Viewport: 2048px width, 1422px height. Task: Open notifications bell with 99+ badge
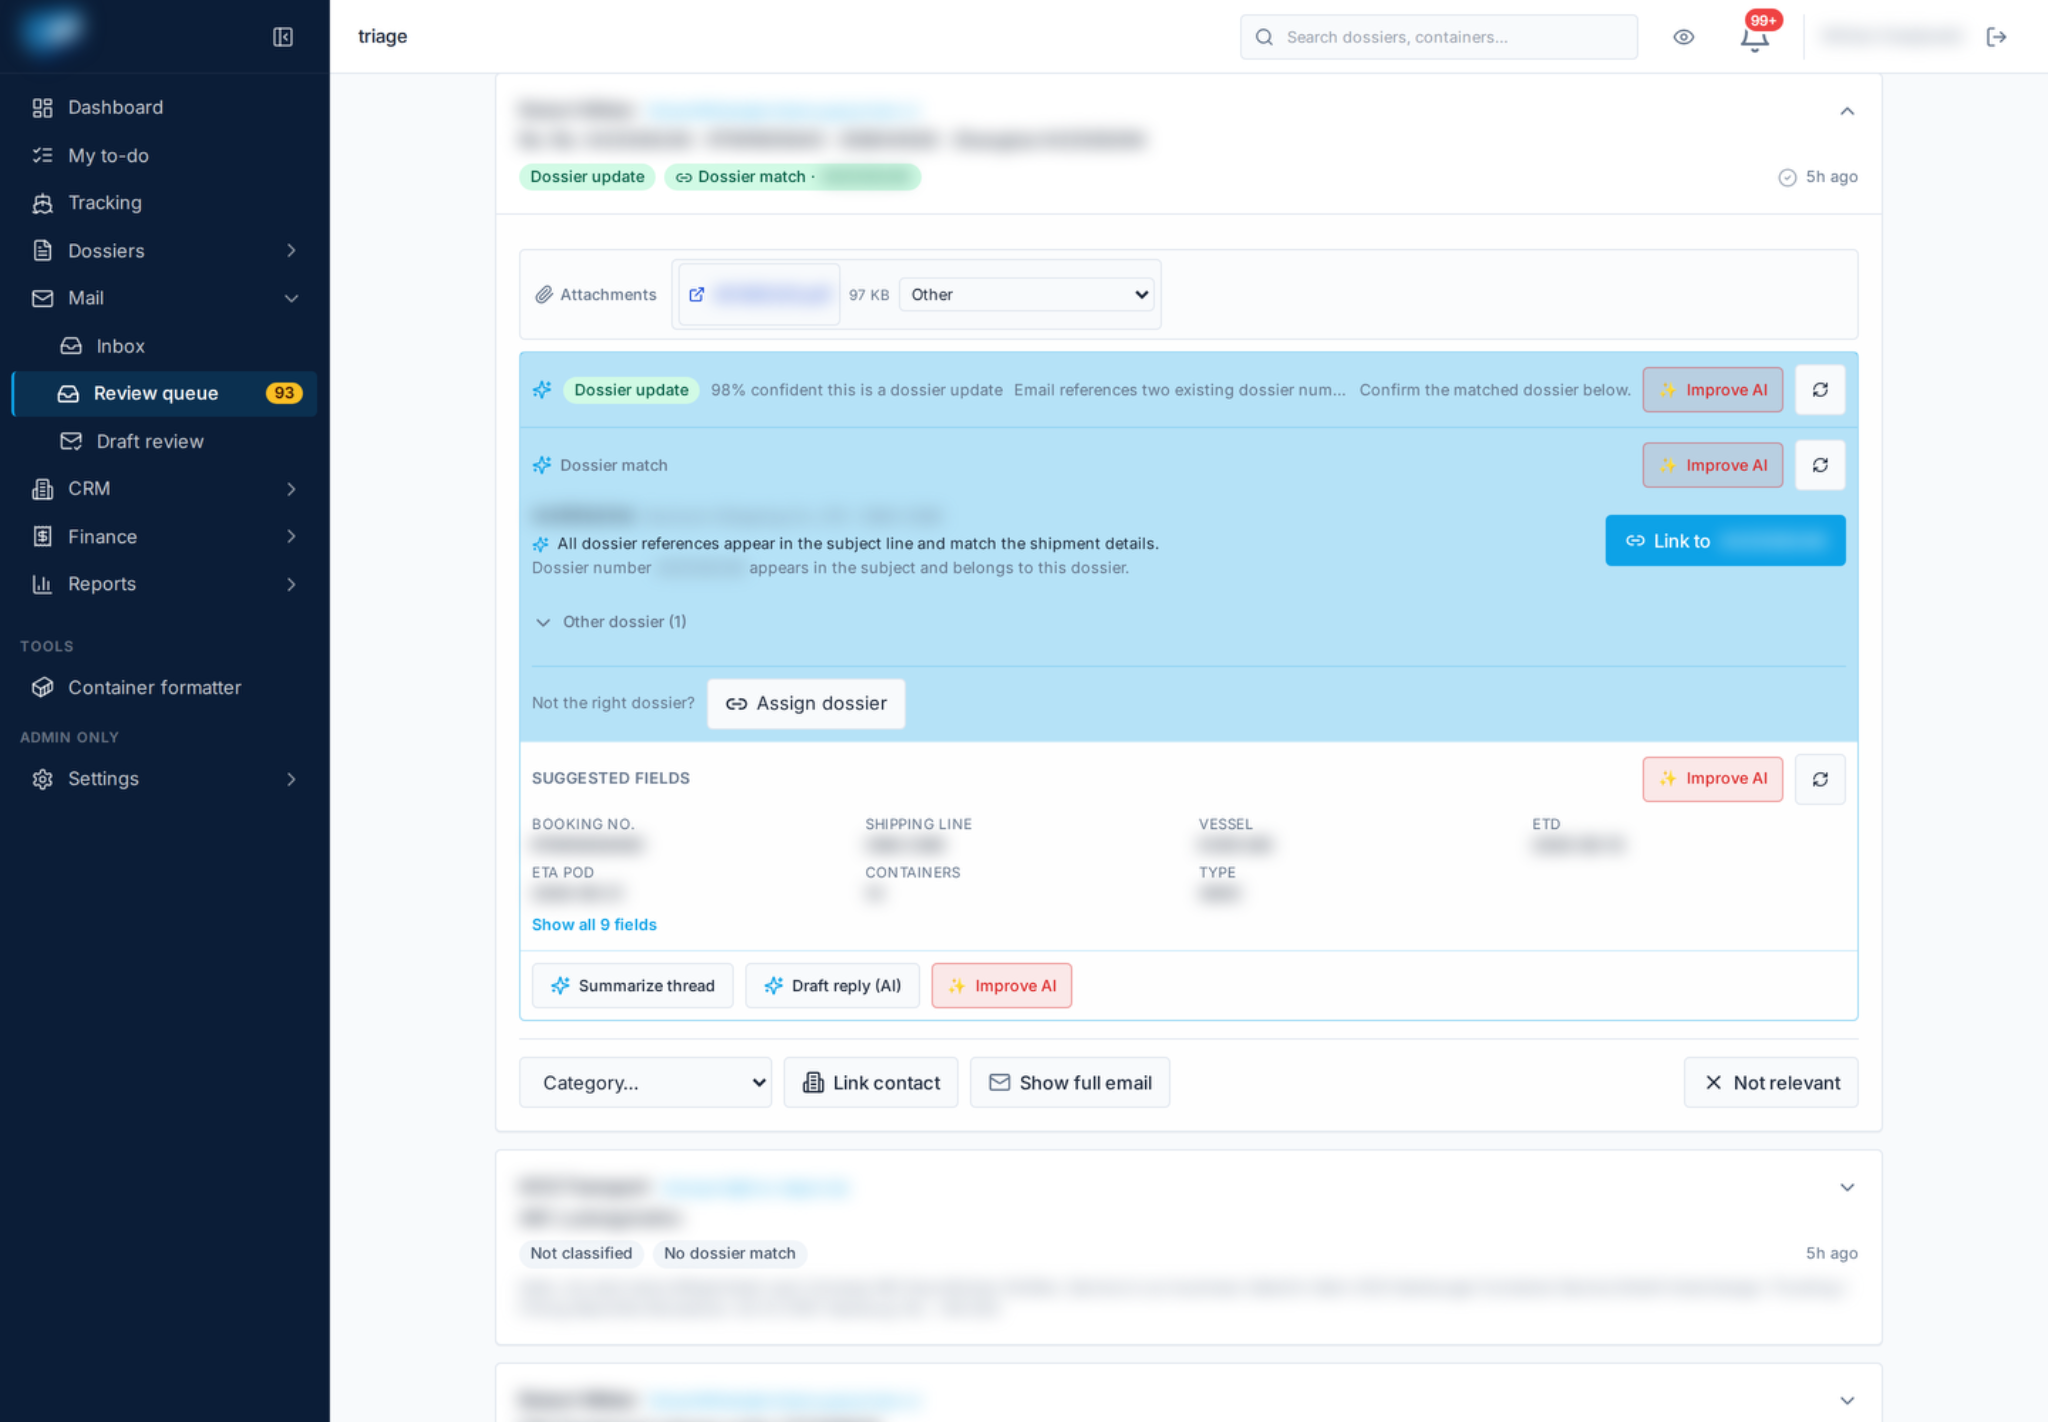pos(1755,37)
